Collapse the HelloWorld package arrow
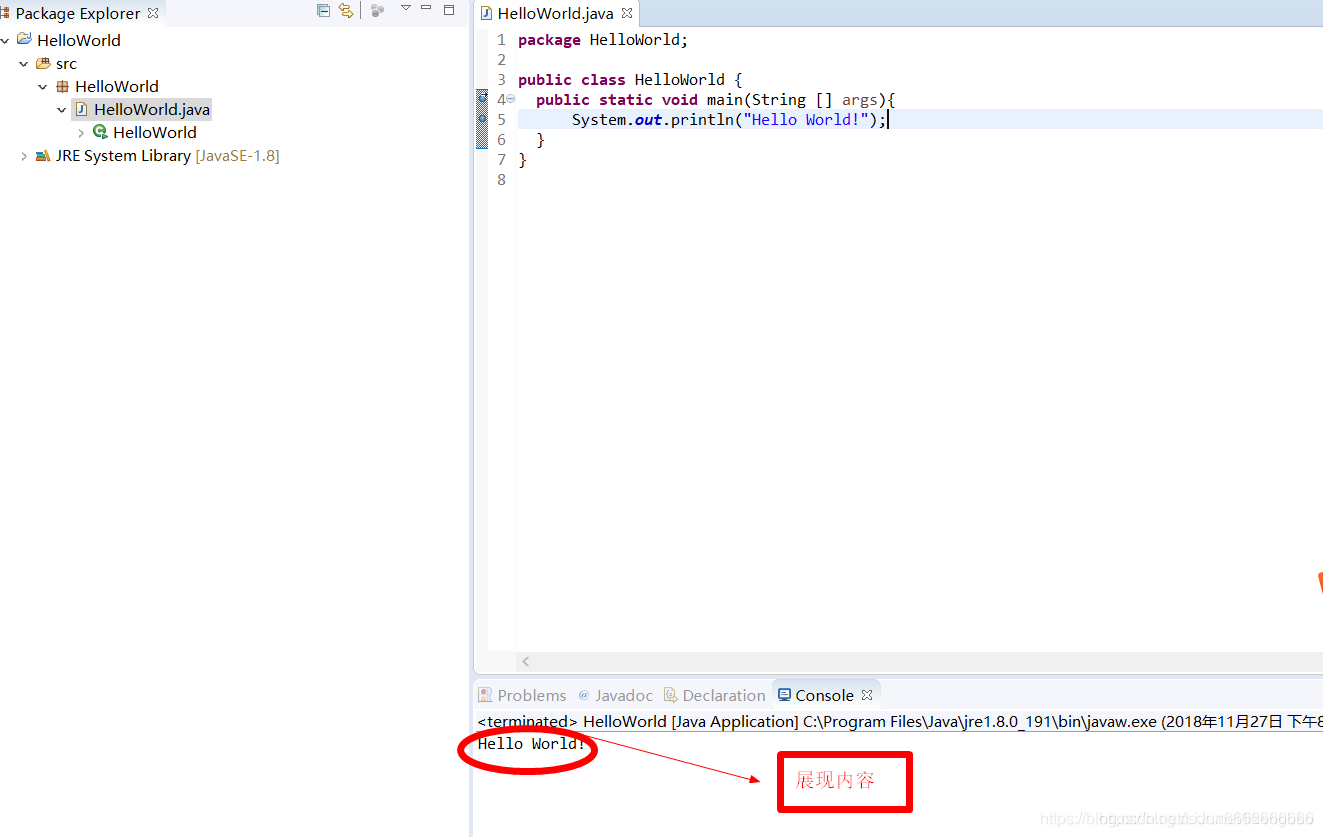Screen dimensions: 1323x837 [x=43, y=87]
